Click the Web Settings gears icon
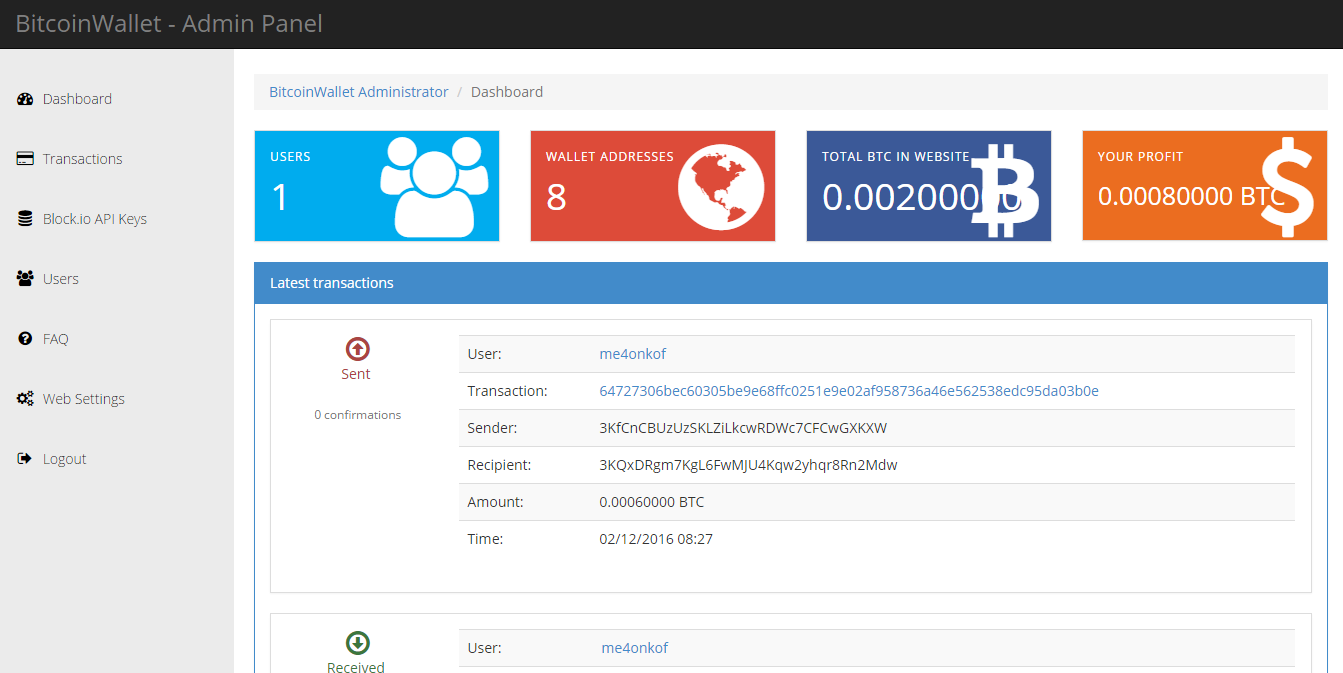 coord(25,399)
